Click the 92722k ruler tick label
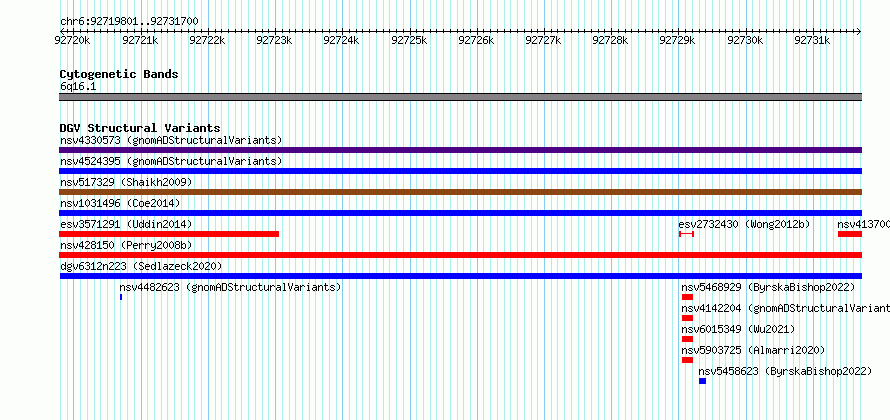Screen dimensions: 890x420 point(207,40)
